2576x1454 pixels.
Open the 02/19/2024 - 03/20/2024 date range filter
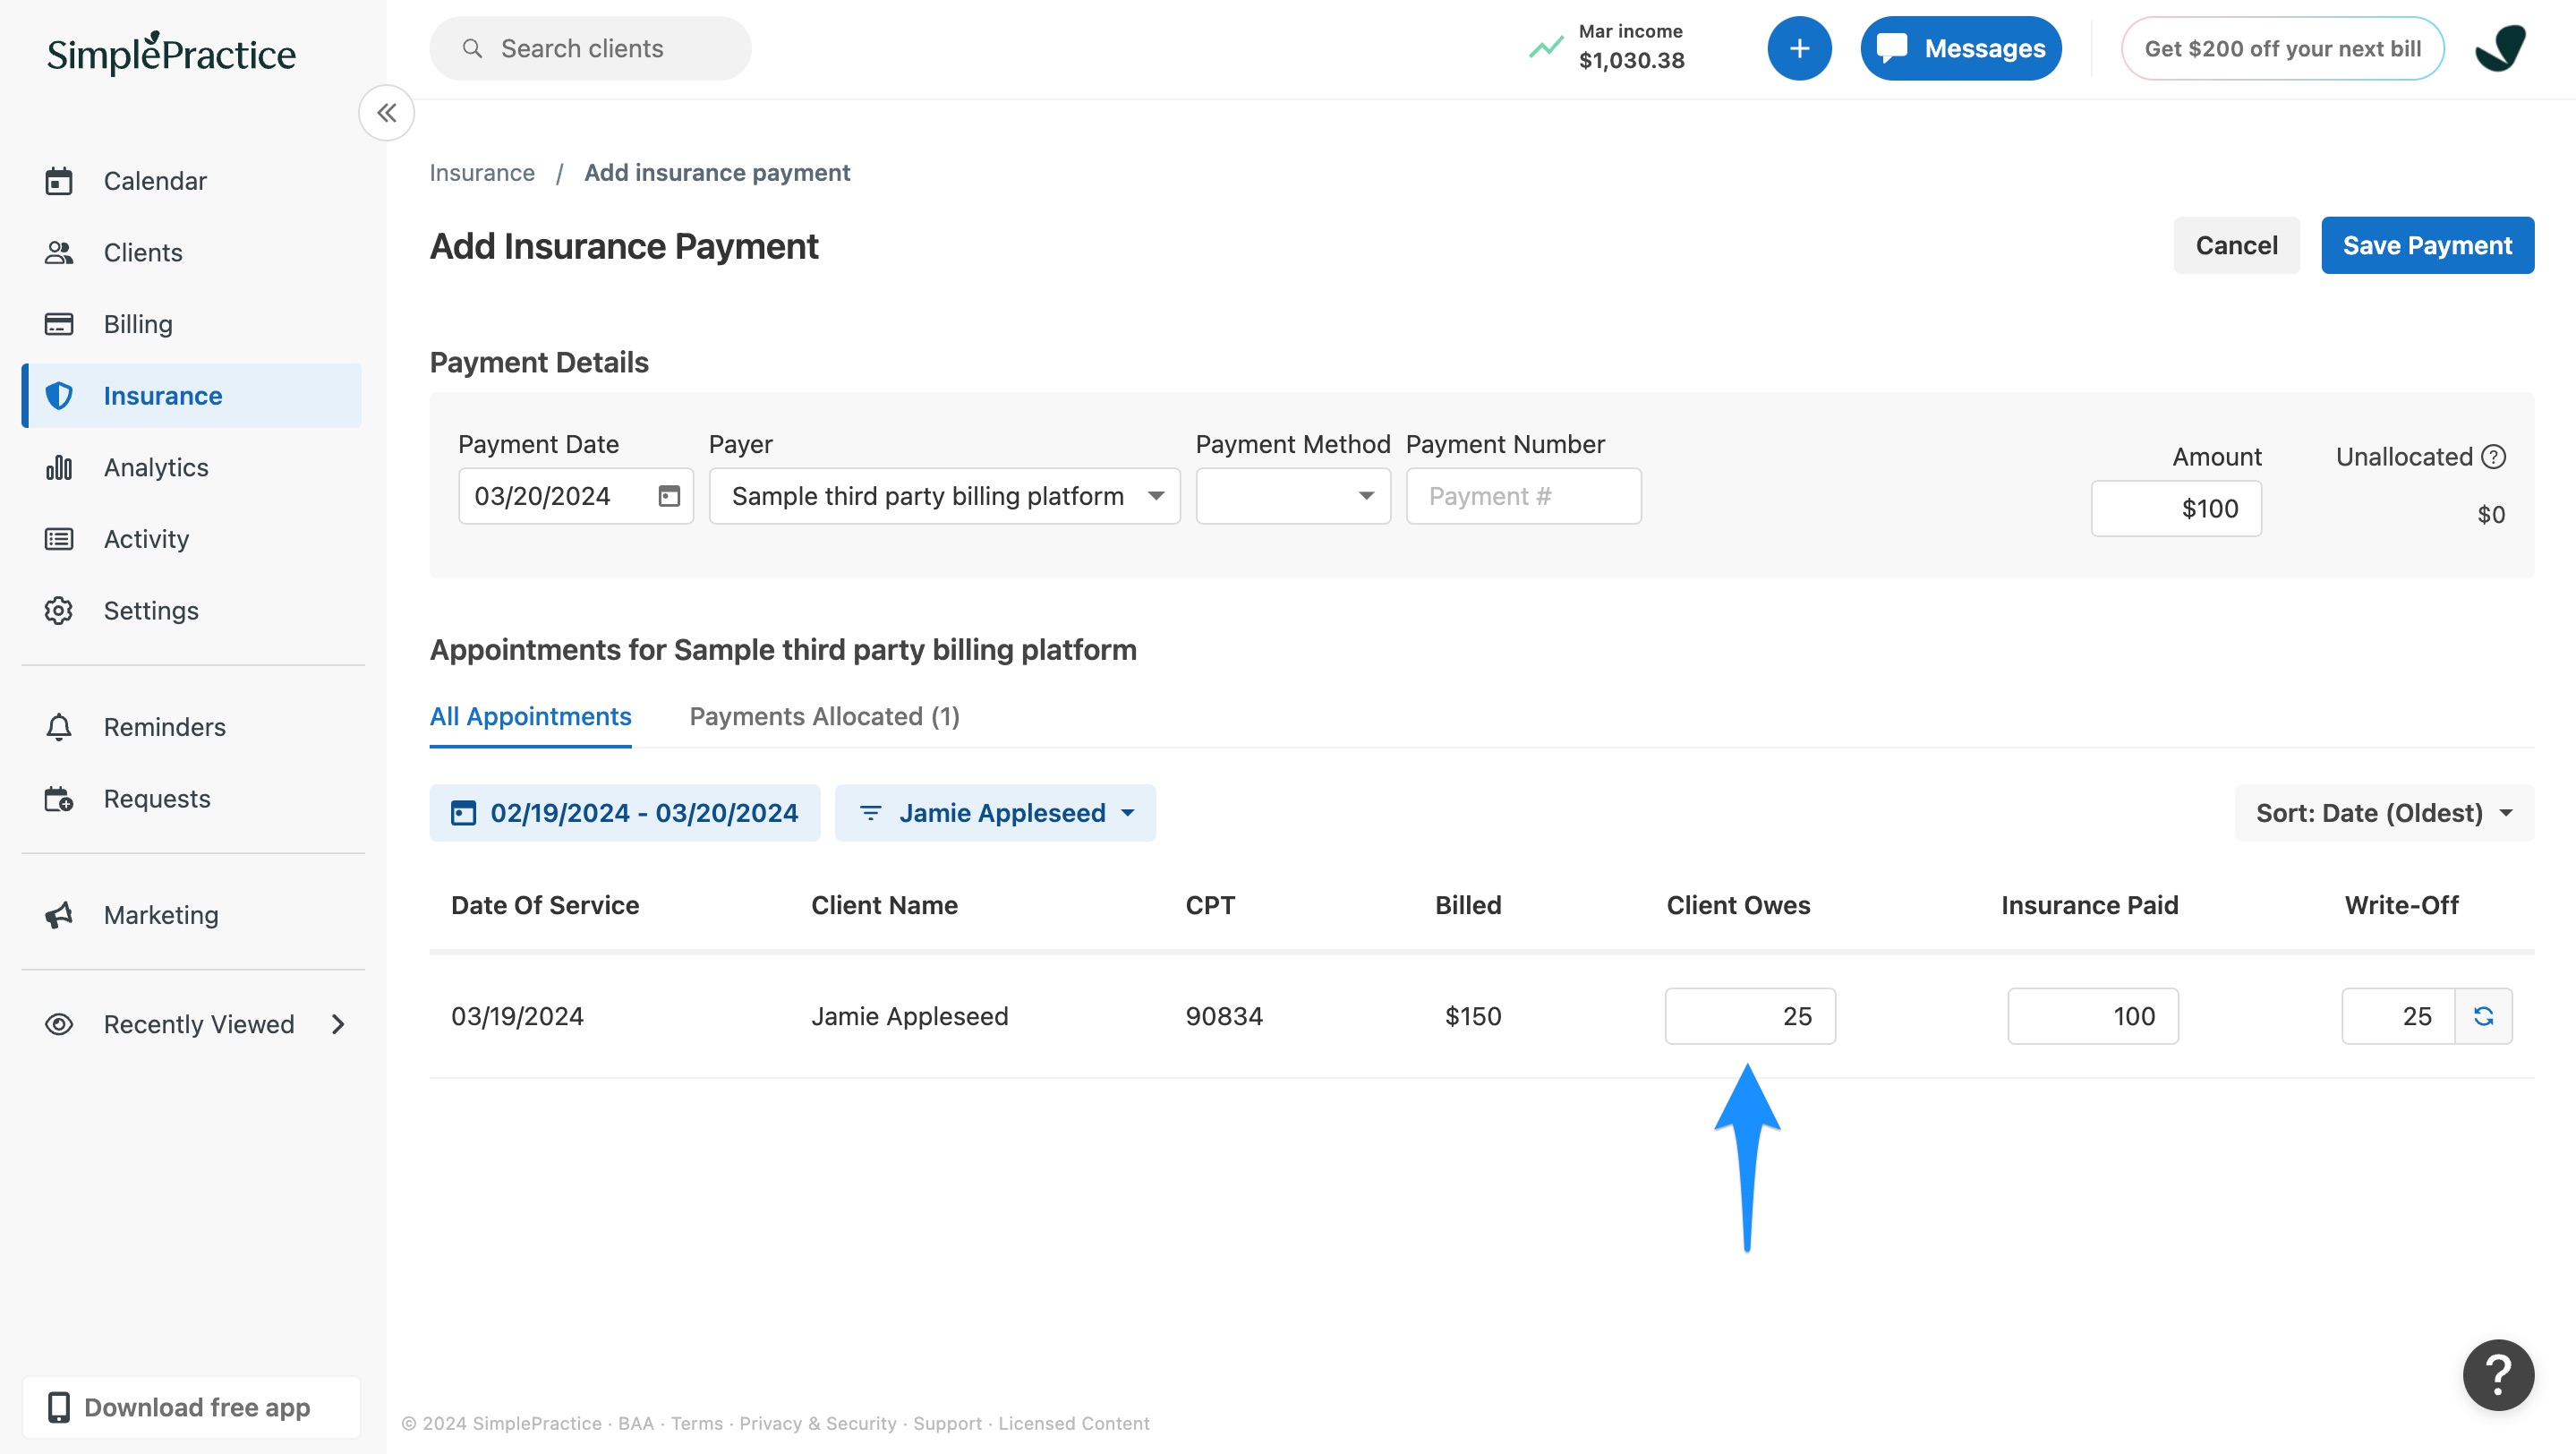coord(625,813)
